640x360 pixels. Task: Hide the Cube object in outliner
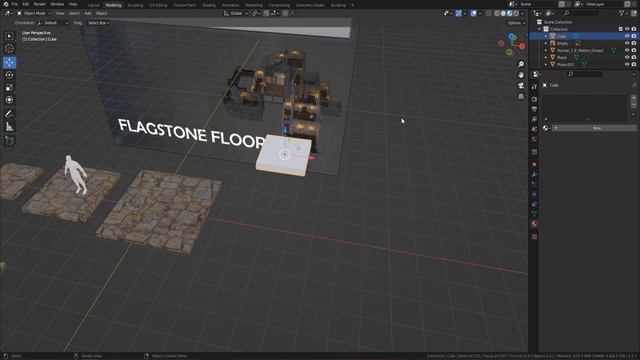[x=627, y=36]
